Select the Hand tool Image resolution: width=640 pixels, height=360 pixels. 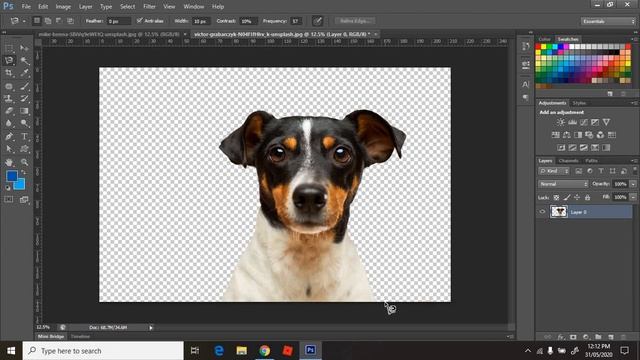click(x=9, y=162)
